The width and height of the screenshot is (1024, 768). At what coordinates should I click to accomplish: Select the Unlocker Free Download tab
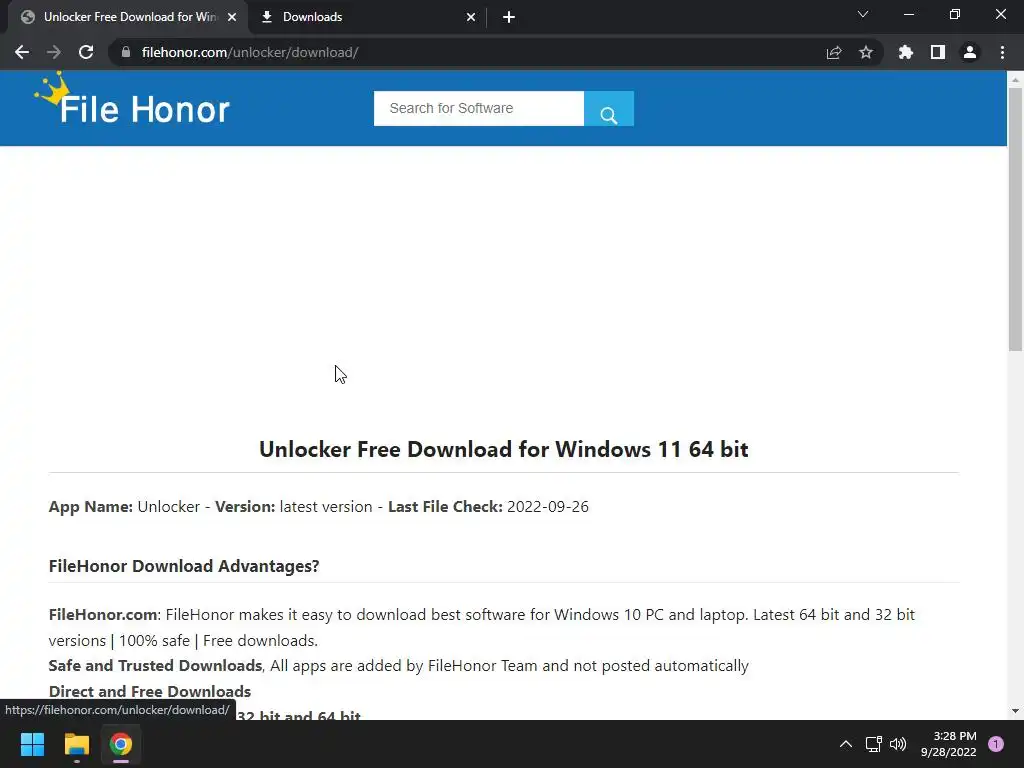[127, 17]
